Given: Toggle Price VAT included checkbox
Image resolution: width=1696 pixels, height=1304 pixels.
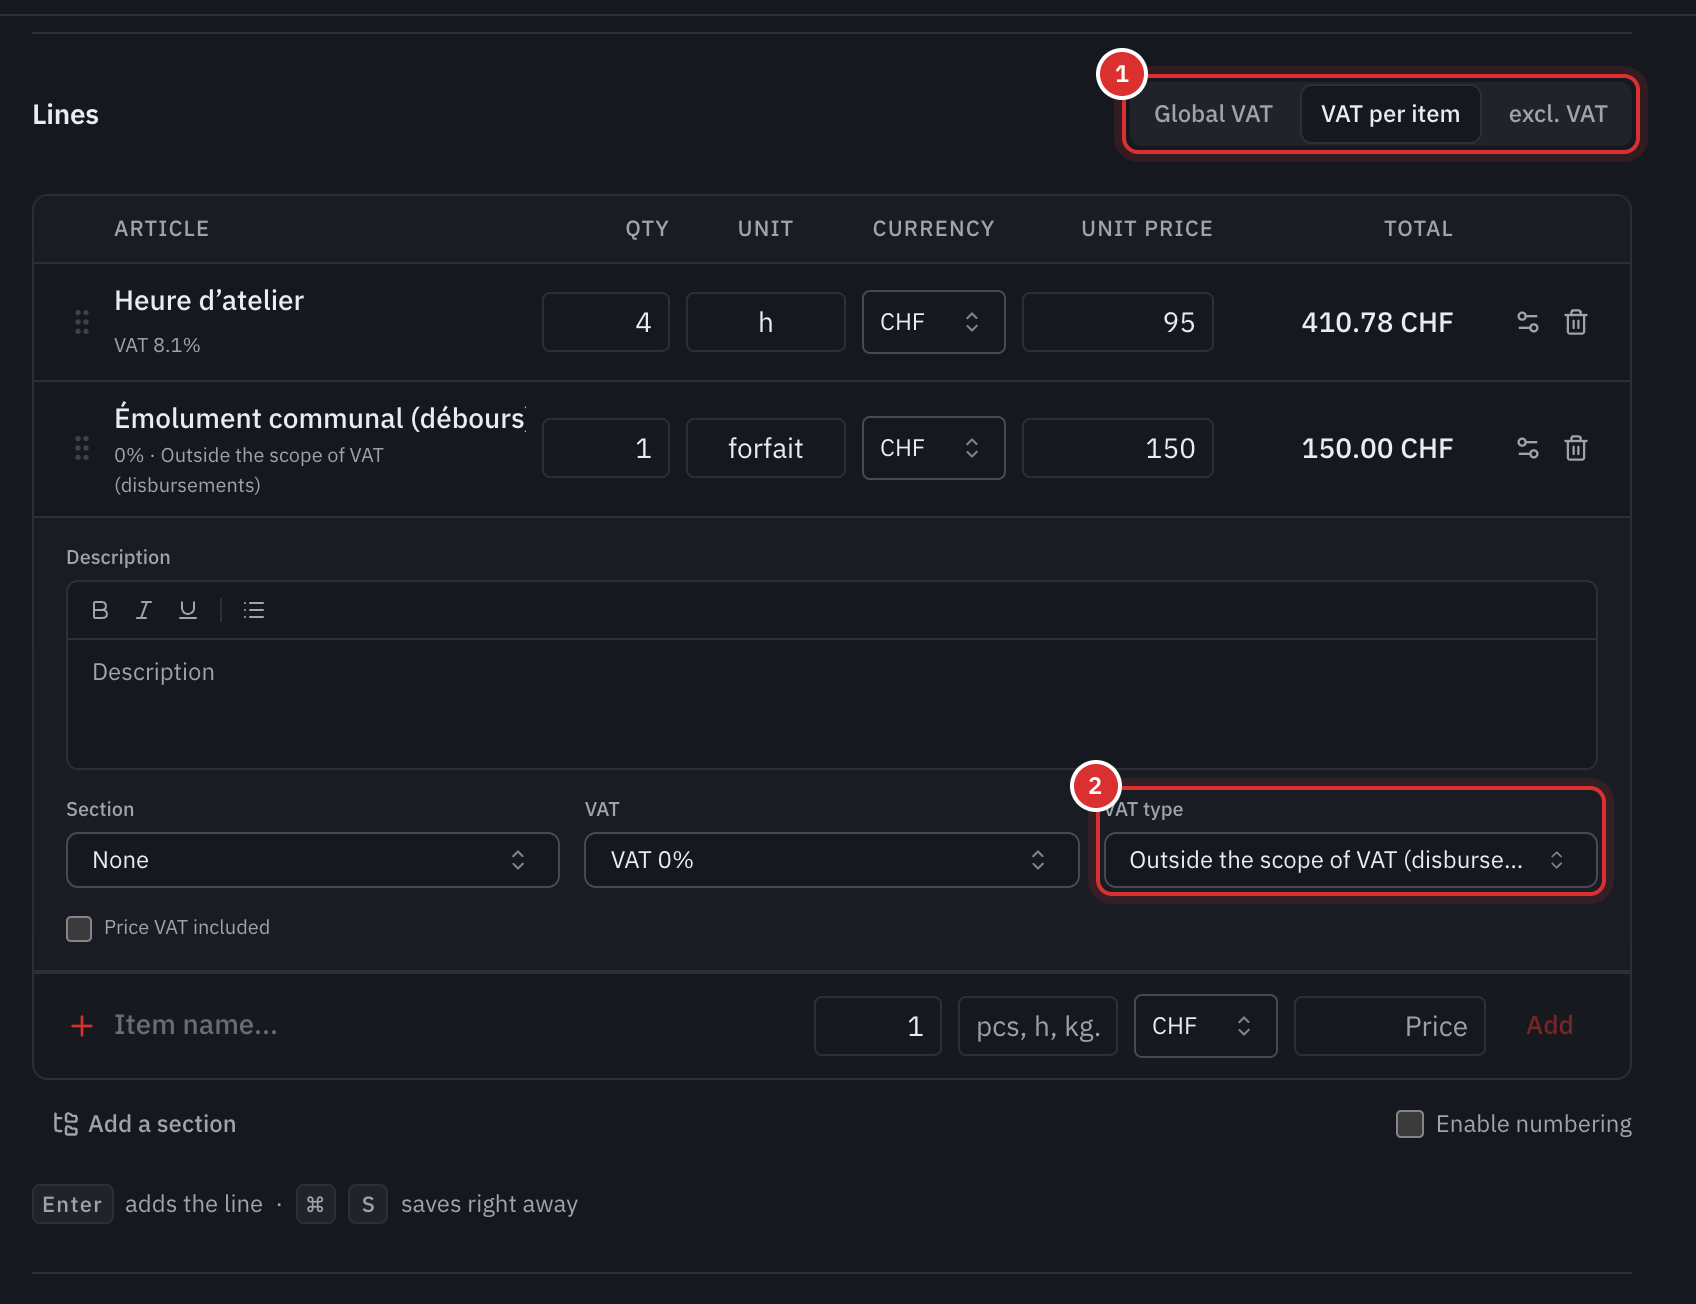Looking at the screenshot, I should (79, 929).
